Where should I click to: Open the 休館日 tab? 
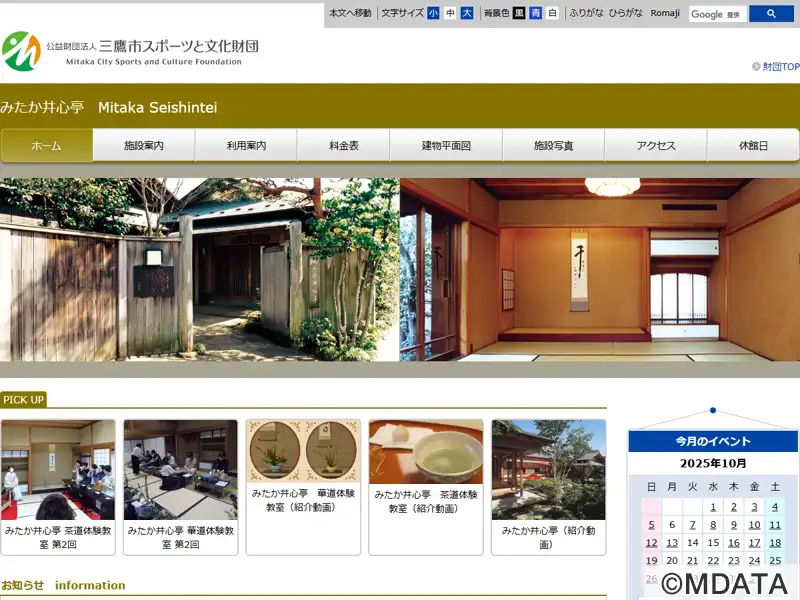coord(753,145)
